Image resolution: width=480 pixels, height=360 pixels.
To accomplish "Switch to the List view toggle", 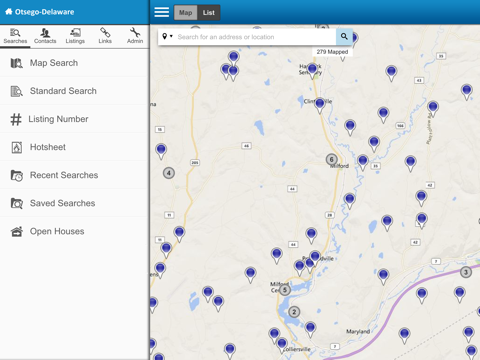I will (x=209, y=13).
